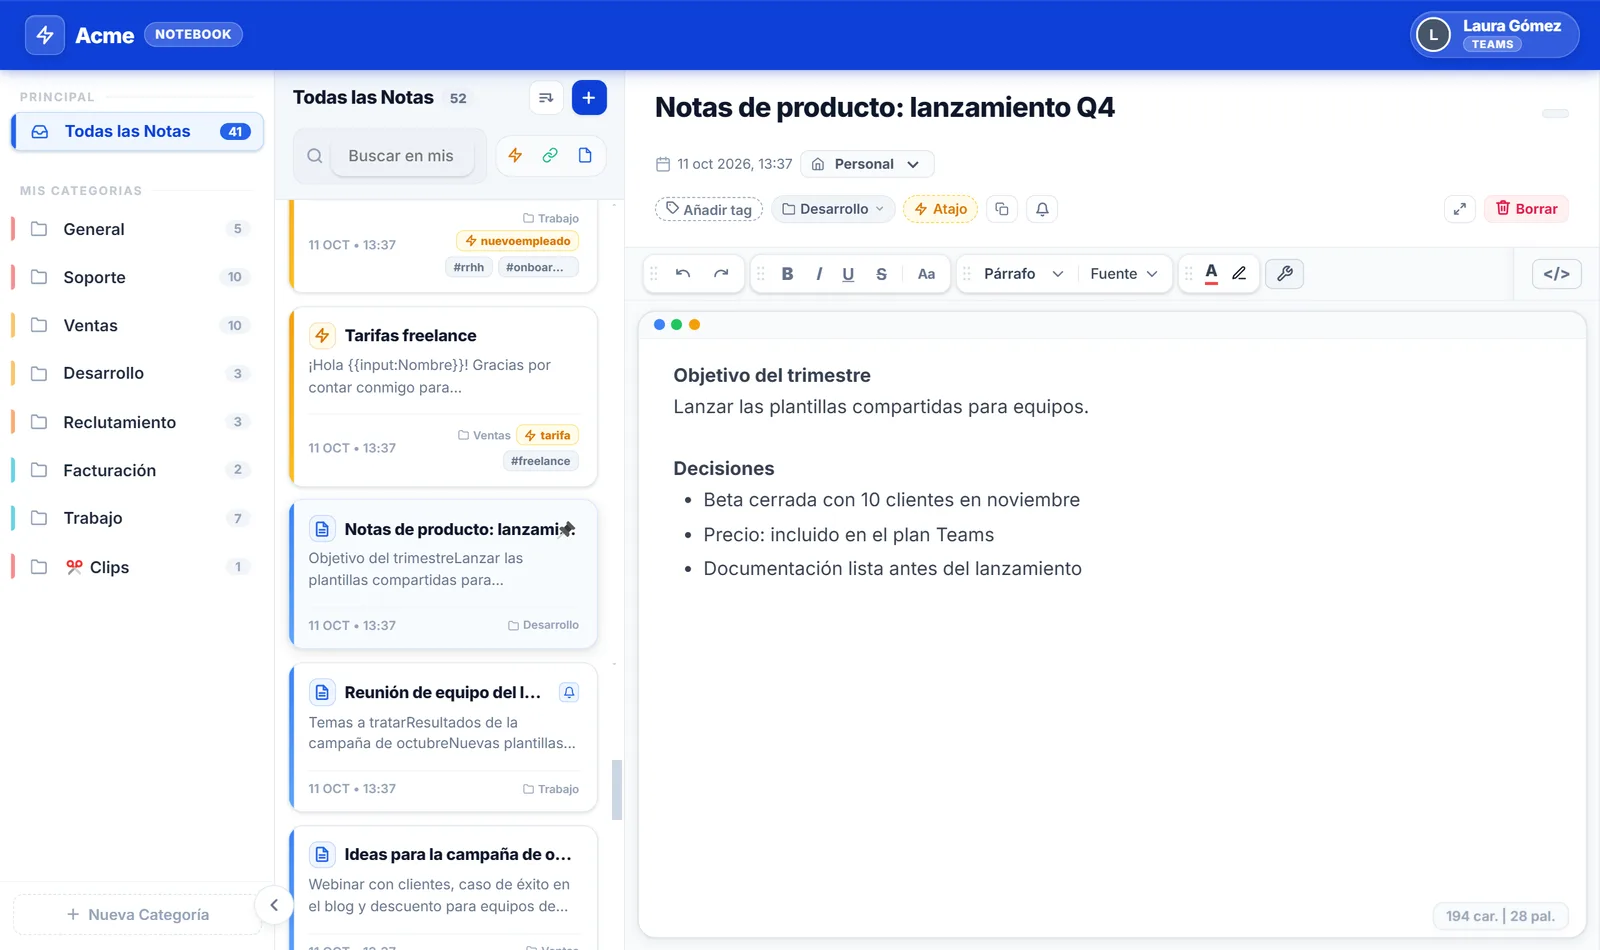Toggle the Atajo shortcut button
Viewport: 1600px width, 950px height.
pos(940,209)
